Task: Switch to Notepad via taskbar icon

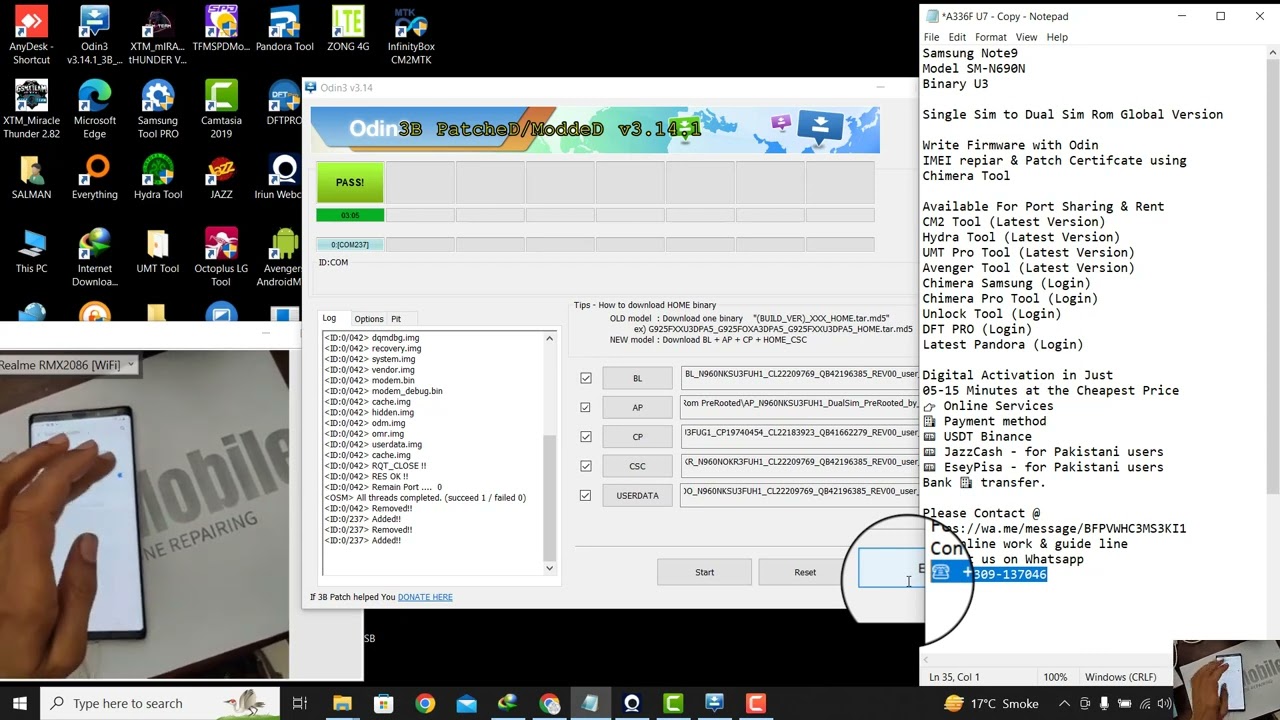Action: [x=590, y=703]
